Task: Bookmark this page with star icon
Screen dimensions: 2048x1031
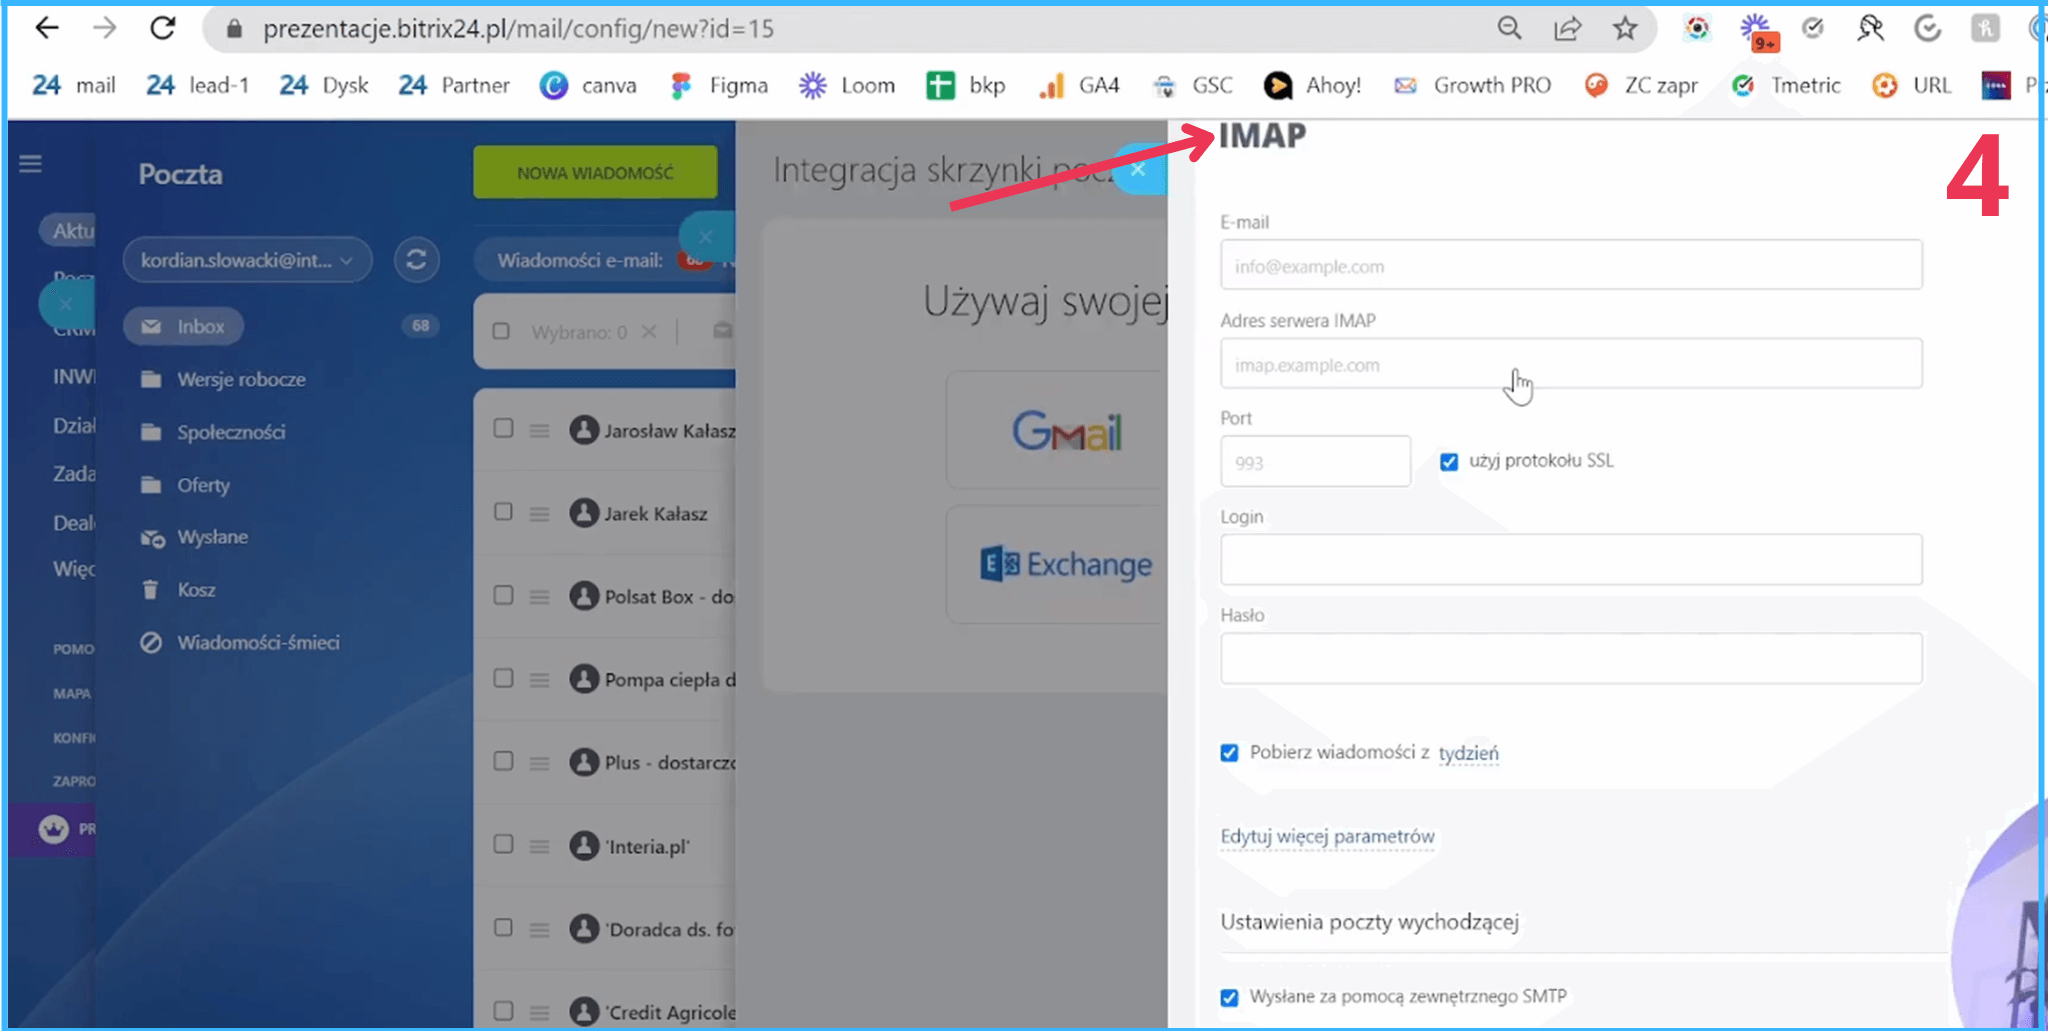Action: [1625, 29]
